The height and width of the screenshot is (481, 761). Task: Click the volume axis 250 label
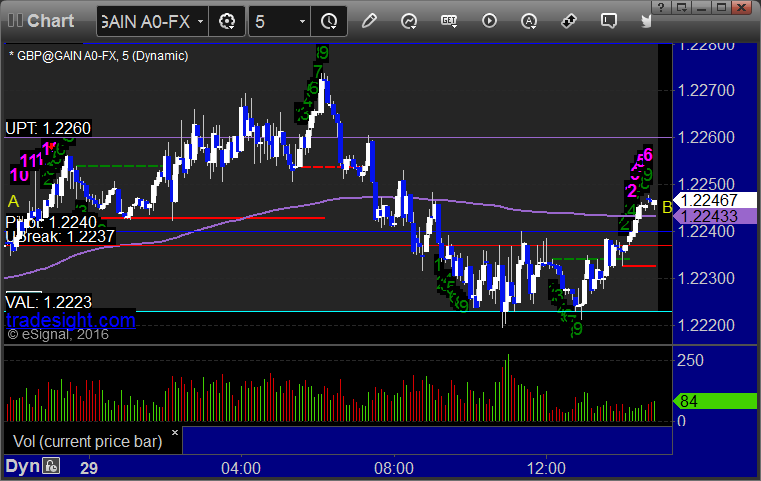point(690,360)
